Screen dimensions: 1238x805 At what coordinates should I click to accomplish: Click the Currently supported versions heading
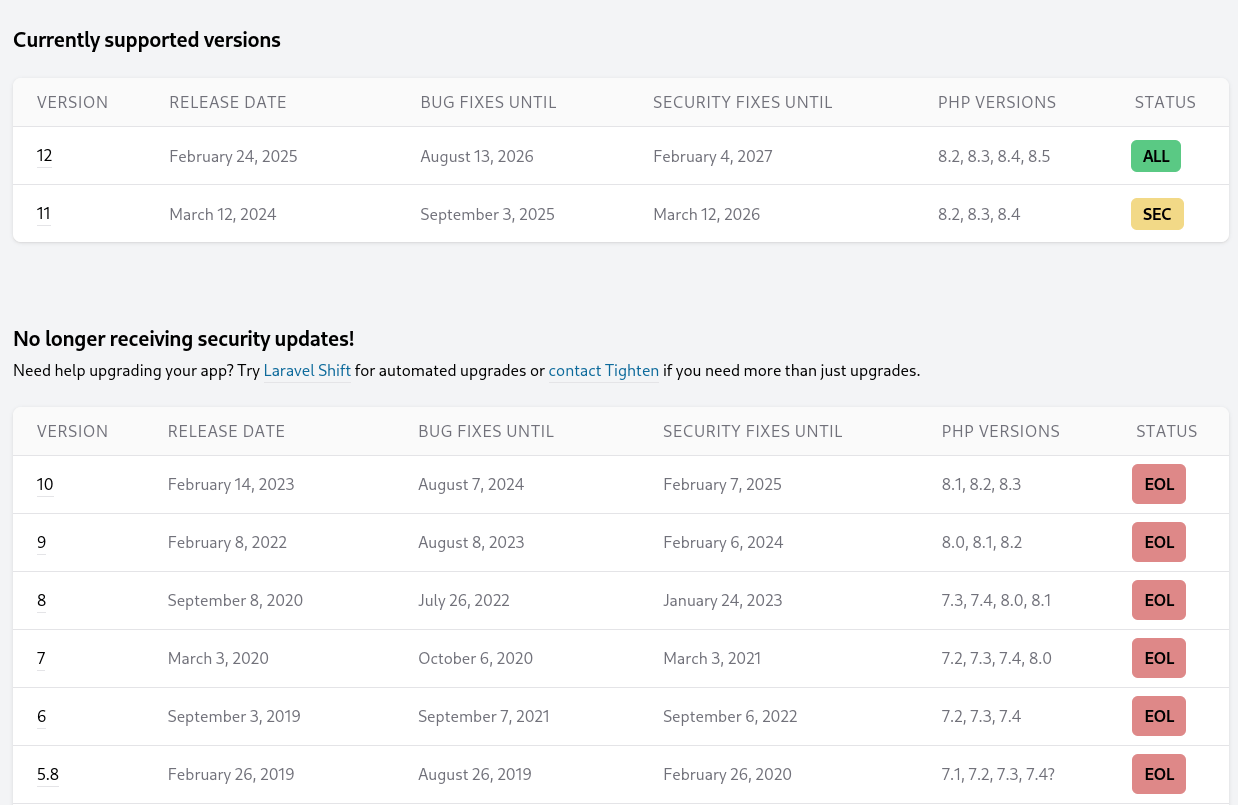pyautogui.click(x=147, y=40)
